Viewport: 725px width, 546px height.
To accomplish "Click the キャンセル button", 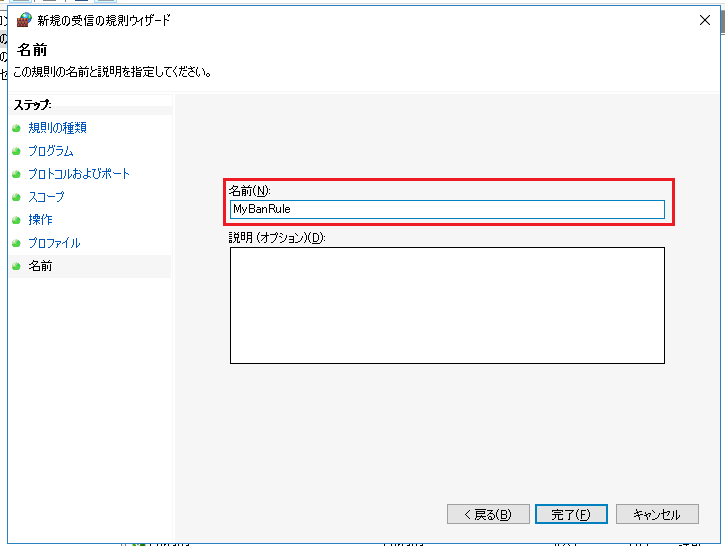I will [x=657, y=514].
